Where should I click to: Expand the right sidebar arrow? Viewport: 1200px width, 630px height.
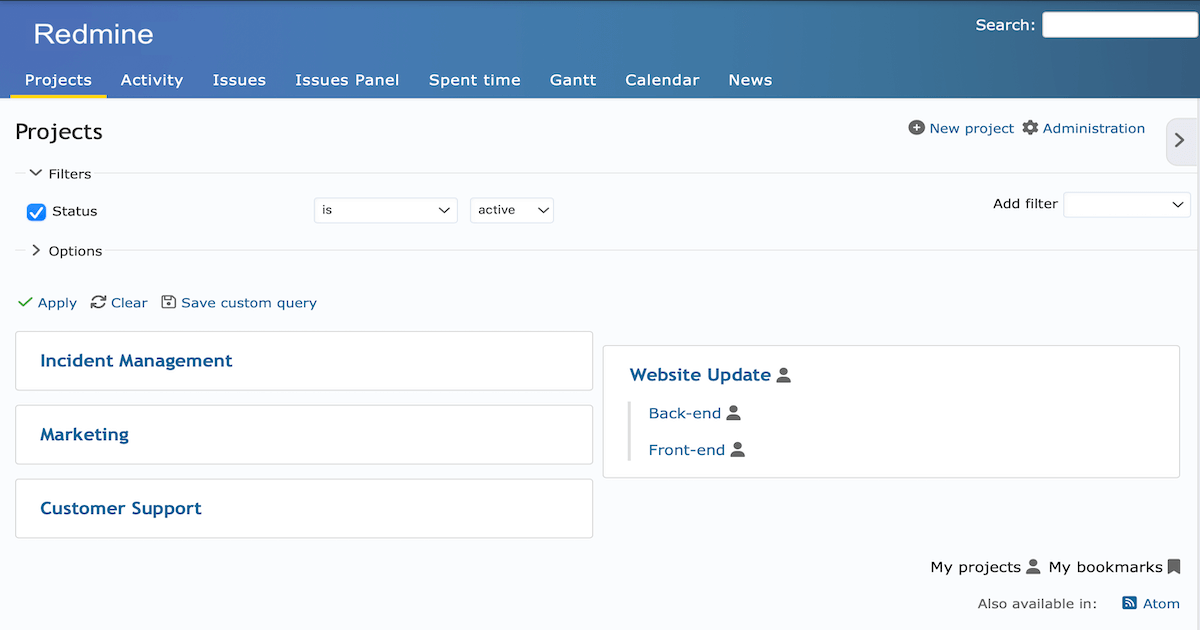click(1180, 141)
